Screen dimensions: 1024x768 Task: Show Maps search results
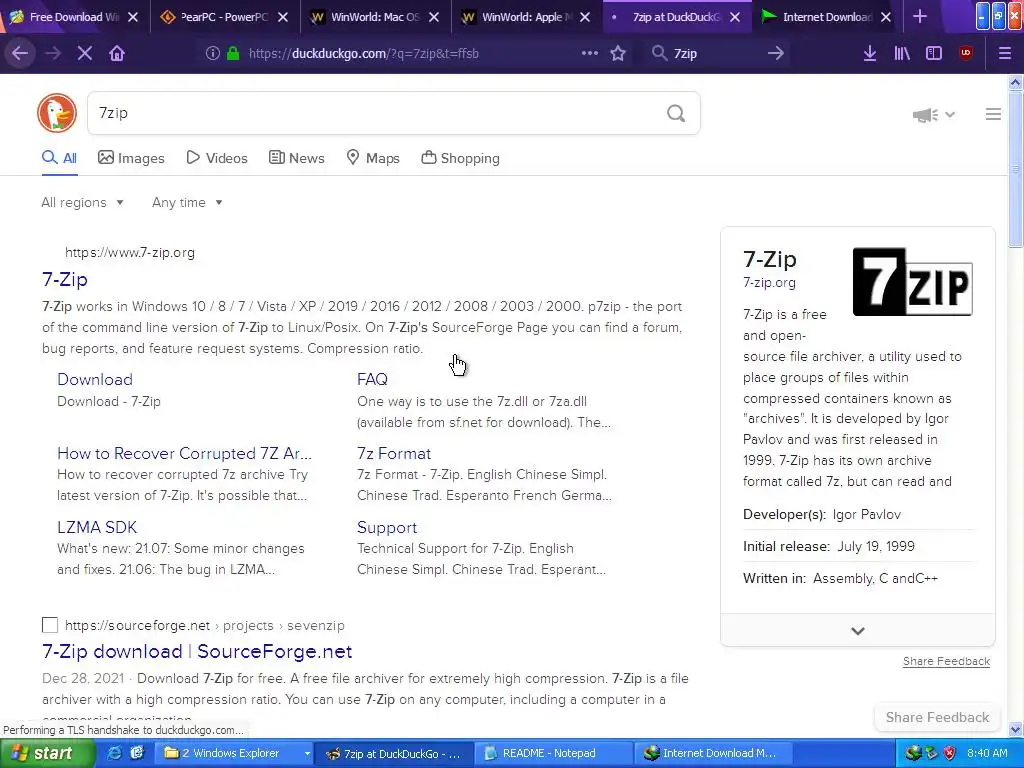click(373, 158)
